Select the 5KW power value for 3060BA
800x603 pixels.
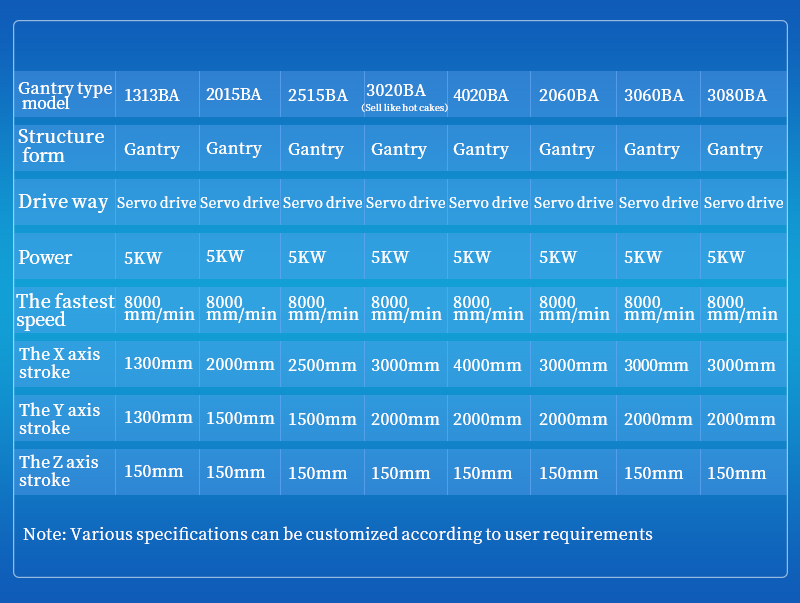643,257
